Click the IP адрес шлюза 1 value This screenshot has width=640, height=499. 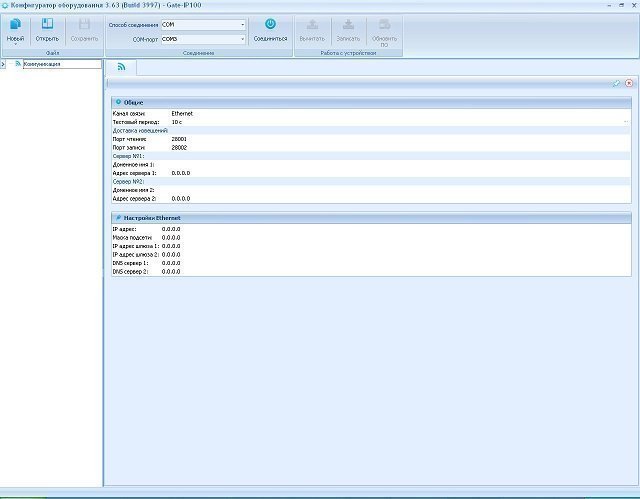pyautogui.click(x=171, y=246)
